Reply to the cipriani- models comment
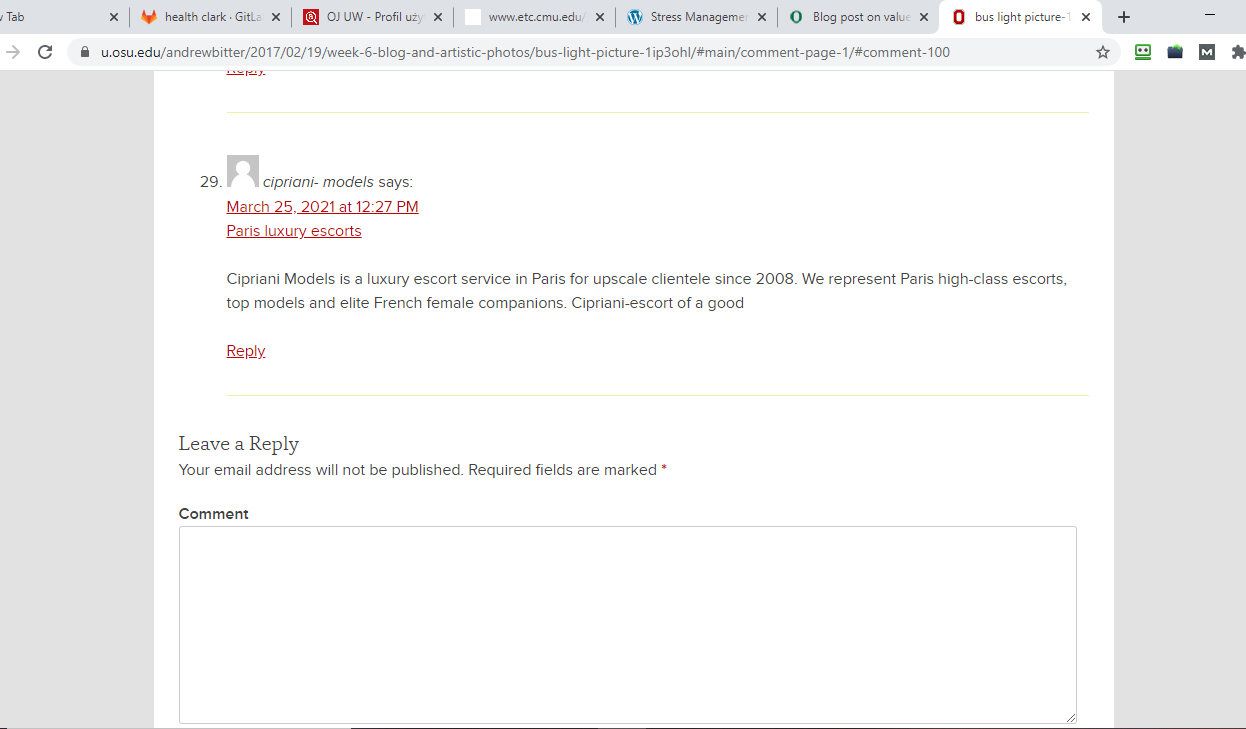 (246, 351)
